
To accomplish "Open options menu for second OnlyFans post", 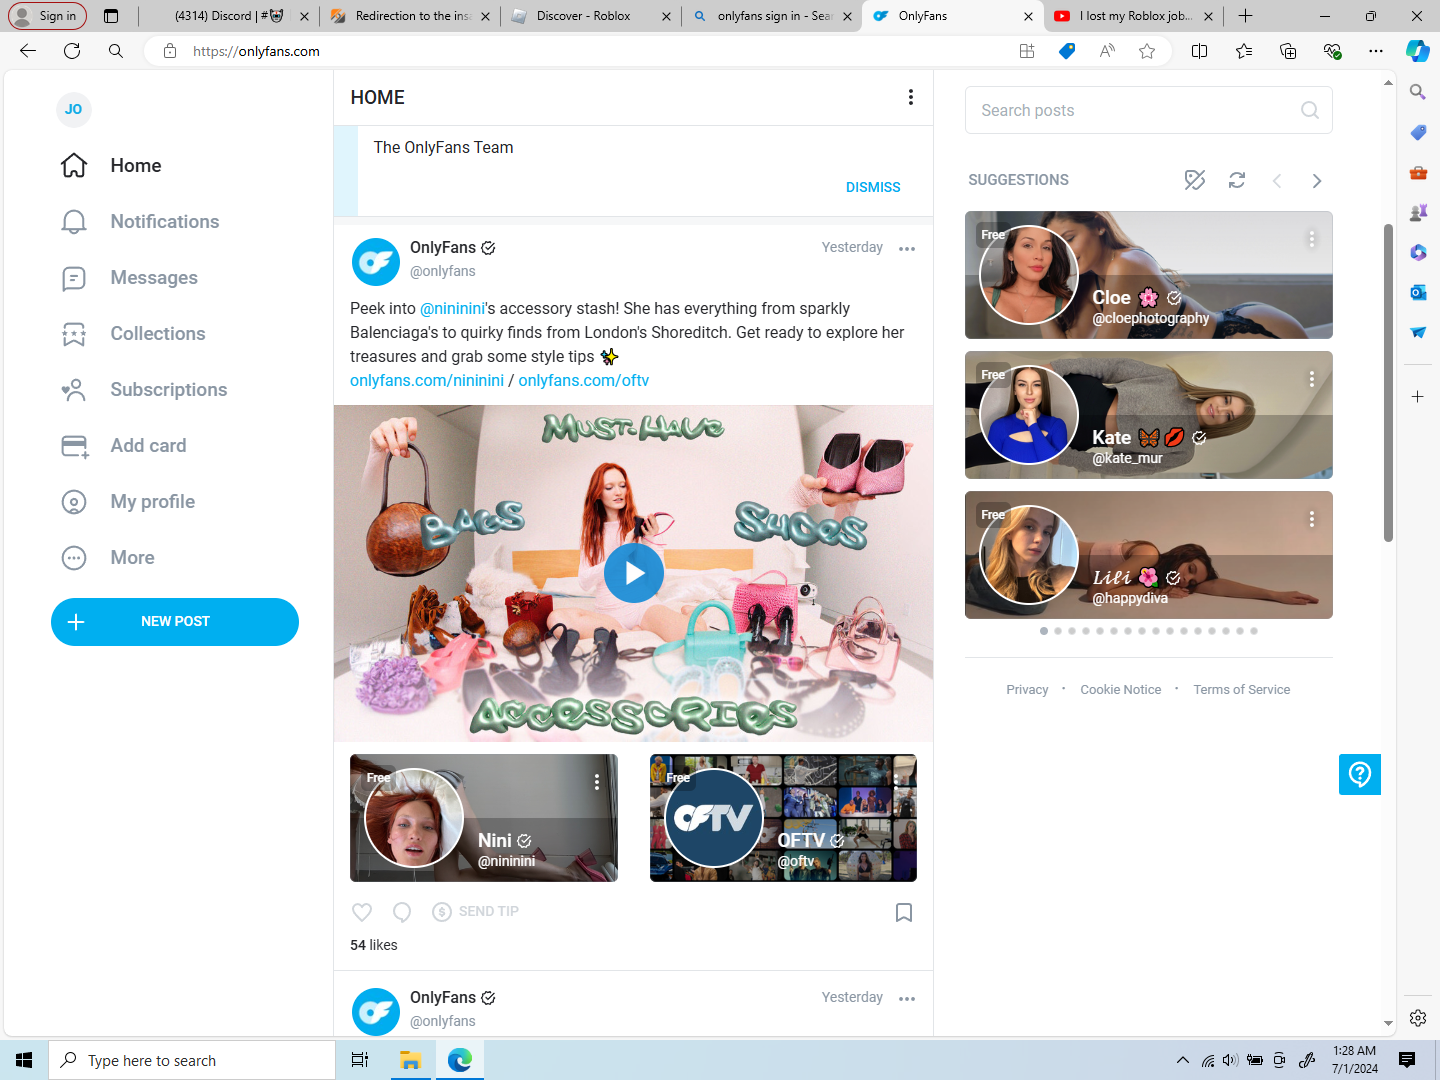I will [x=907, y=999].
